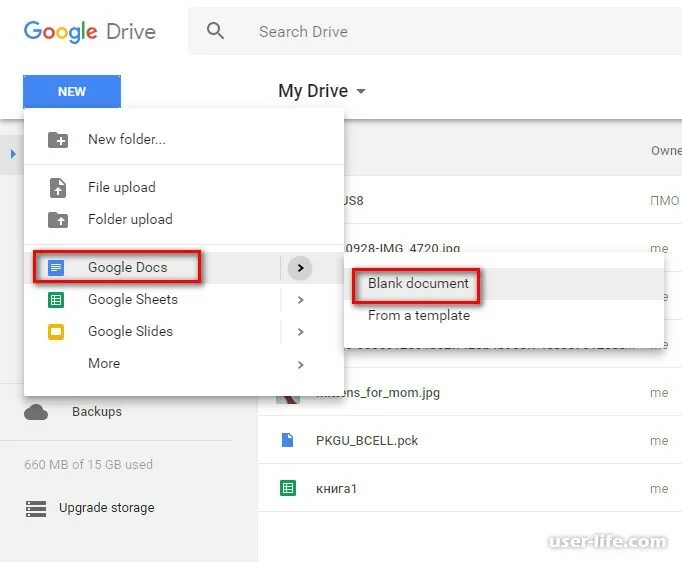Click the Upgrade storage icon
The image size is (682, 562).
click(36, 508)
